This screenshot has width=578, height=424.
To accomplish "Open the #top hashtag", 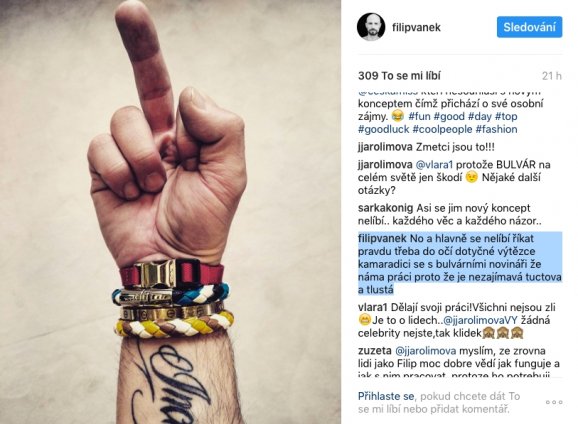I will pos(506,117).
